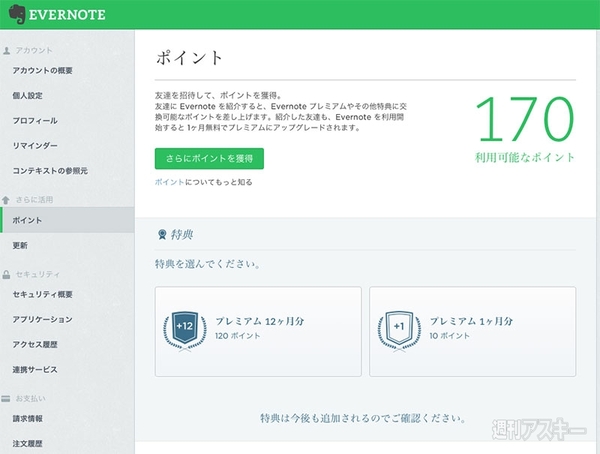
Task: Click the +12 premium shield badge
Action: (185, 331)
